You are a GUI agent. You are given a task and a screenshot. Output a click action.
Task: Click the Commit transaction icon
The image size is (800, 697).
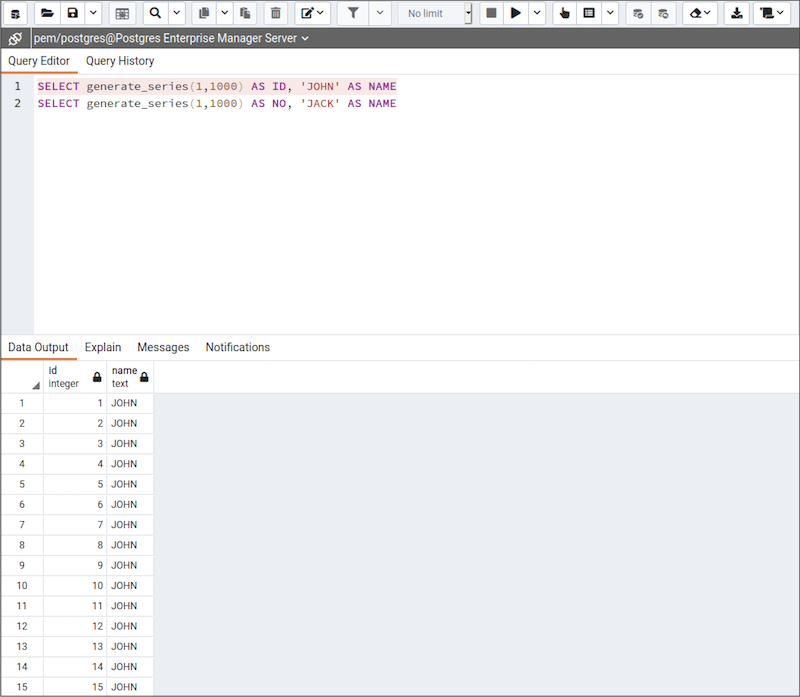point(638,13)
